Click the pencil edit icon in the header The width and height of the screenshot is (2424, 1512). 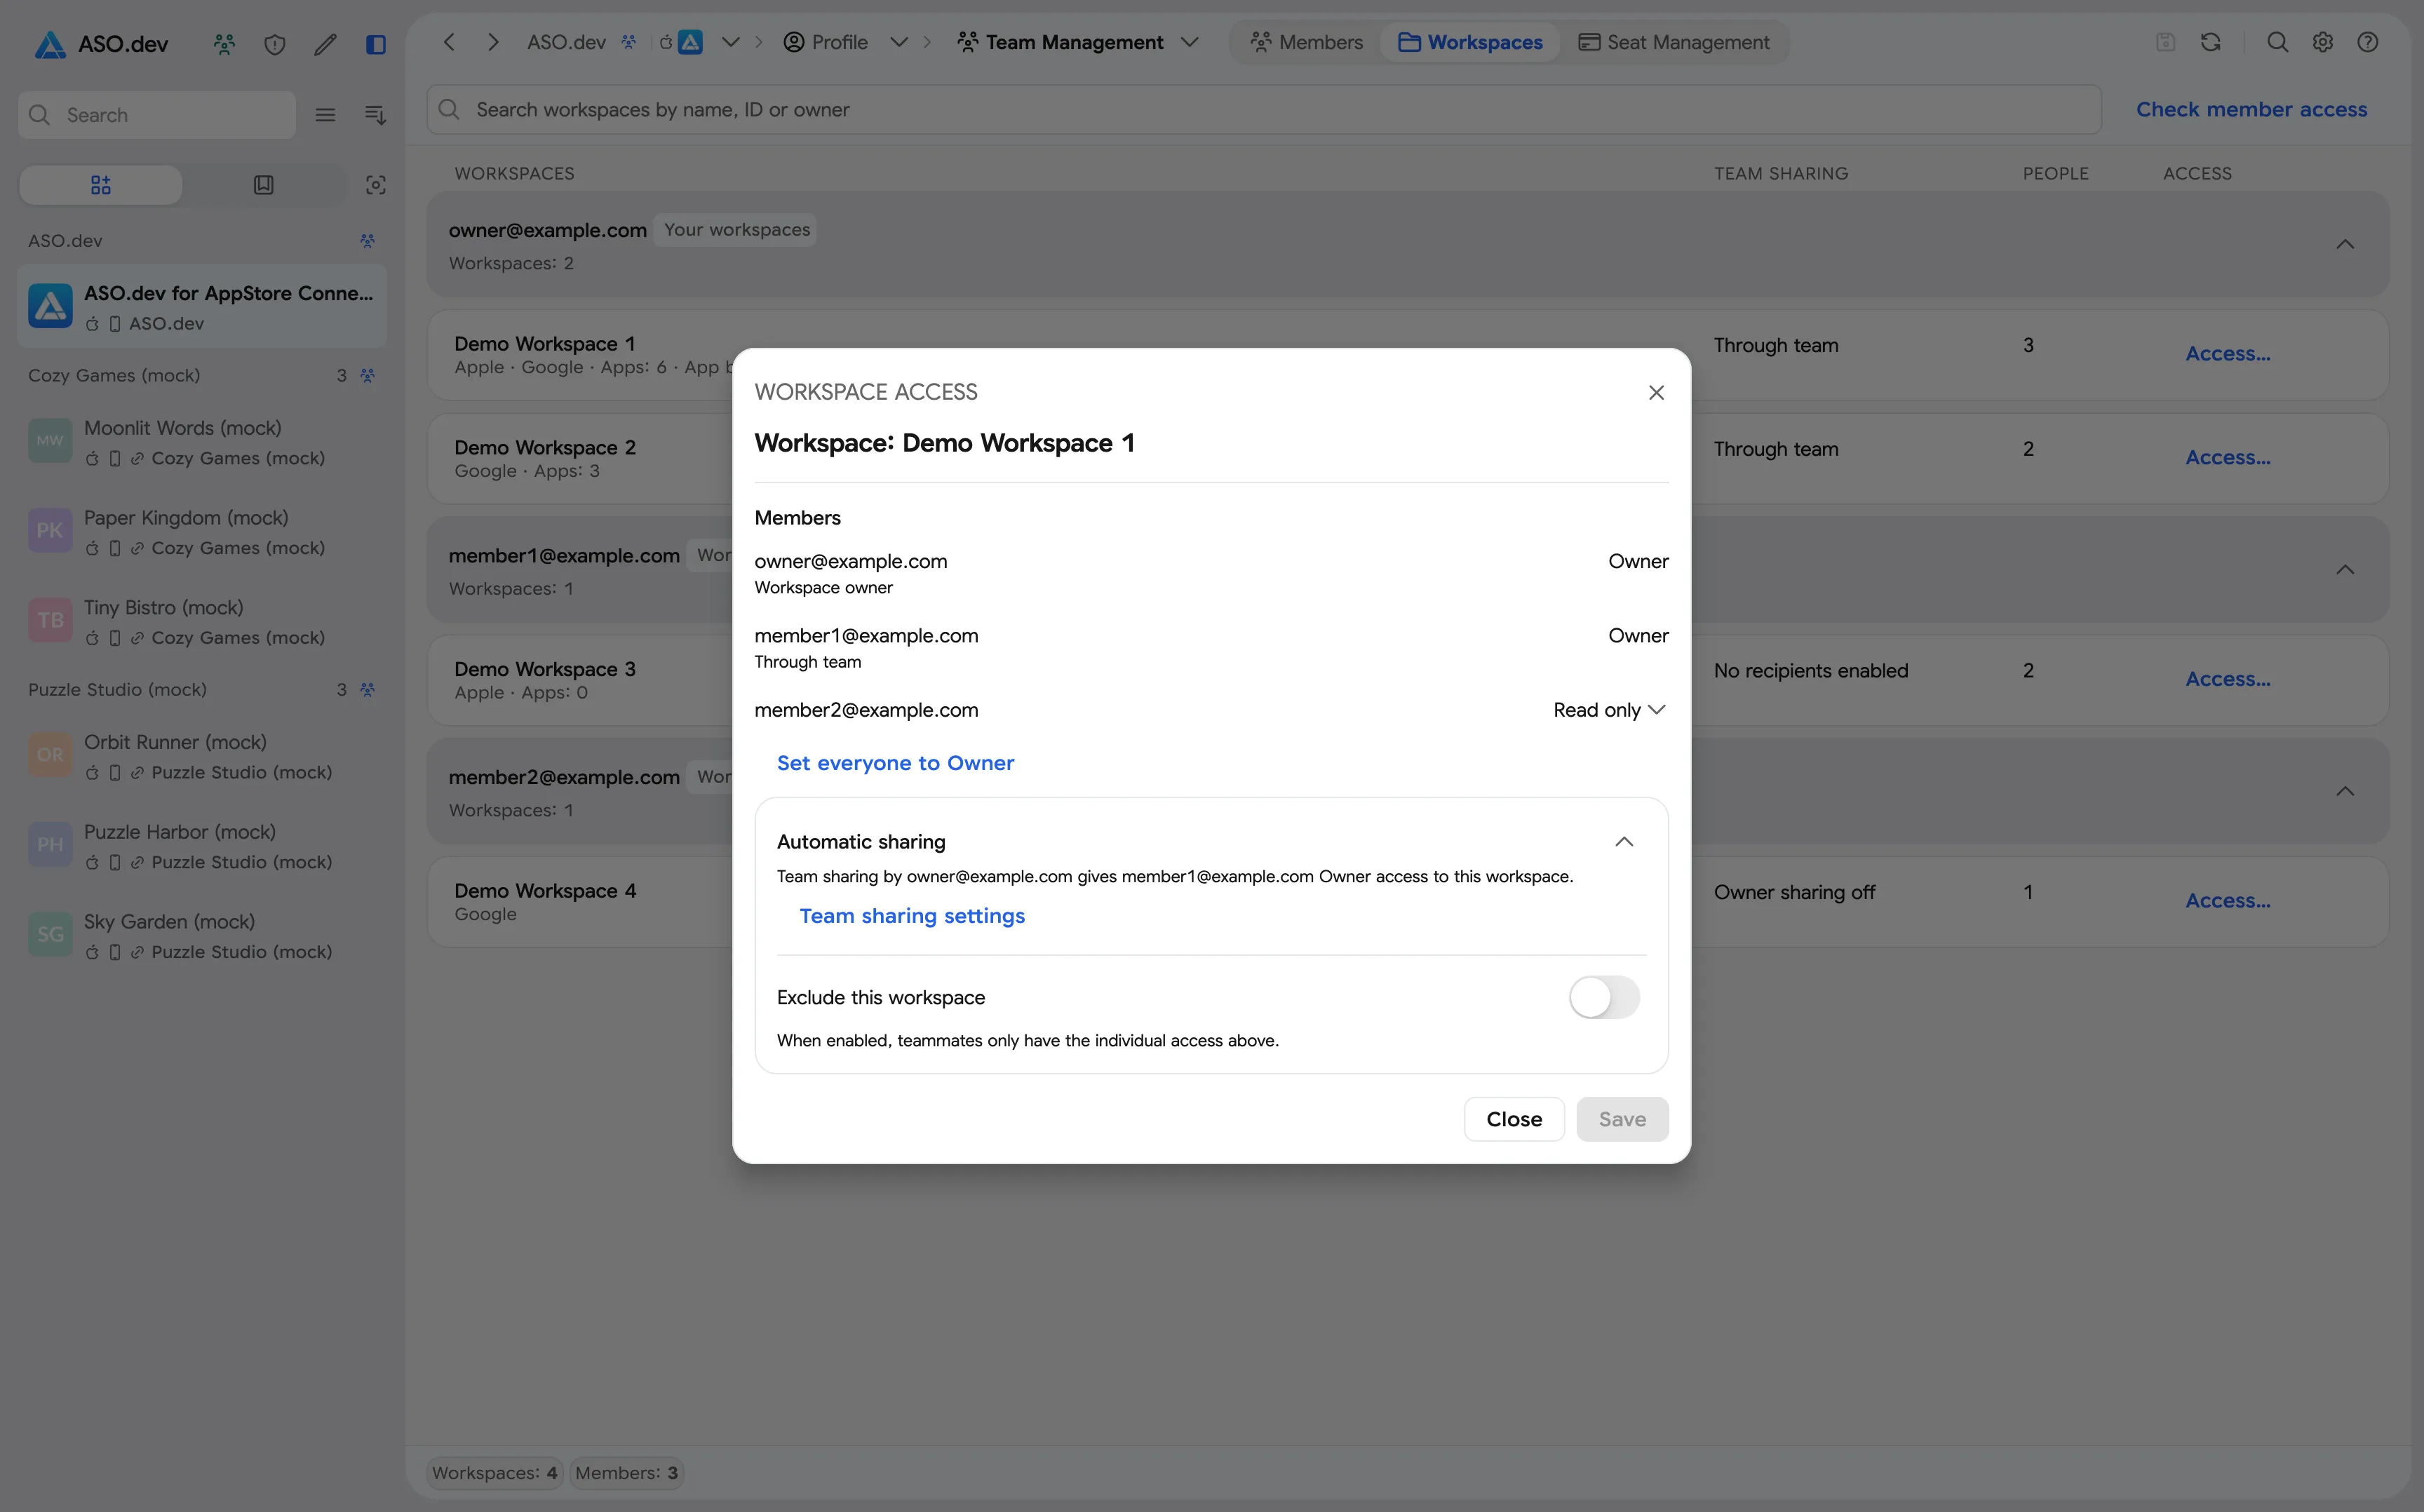click(325, 44)
